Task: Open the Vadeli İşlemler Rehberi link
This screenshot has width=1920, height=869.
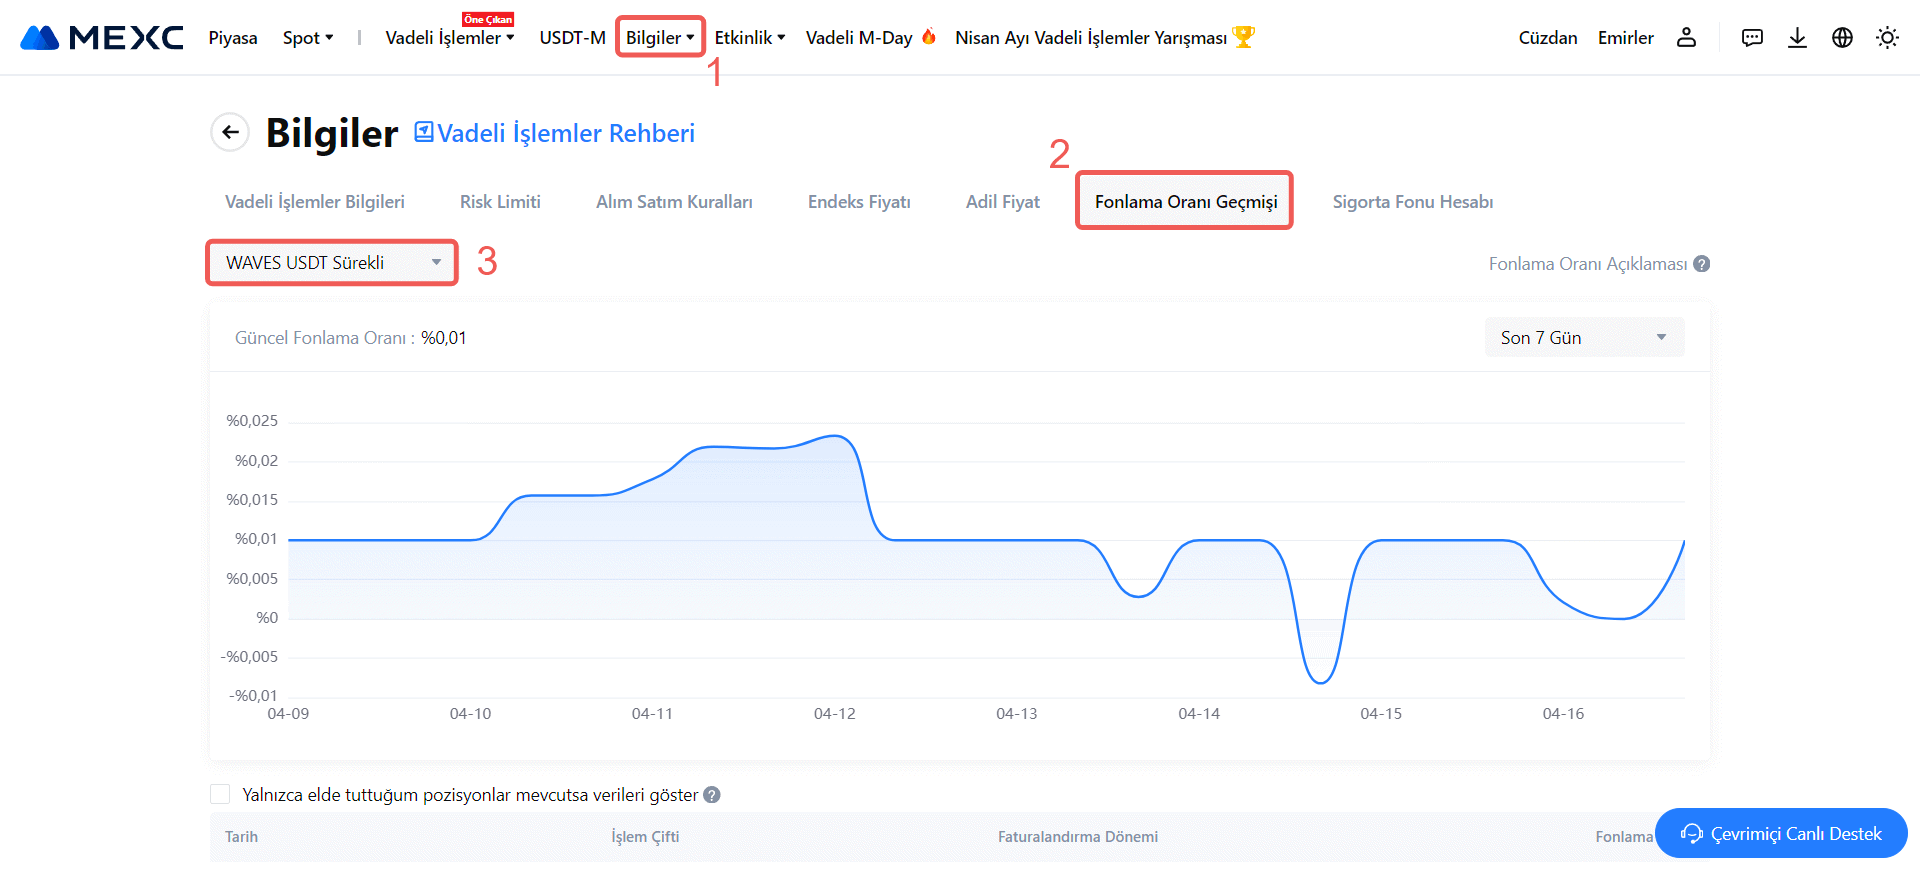Action: [555, 133]
